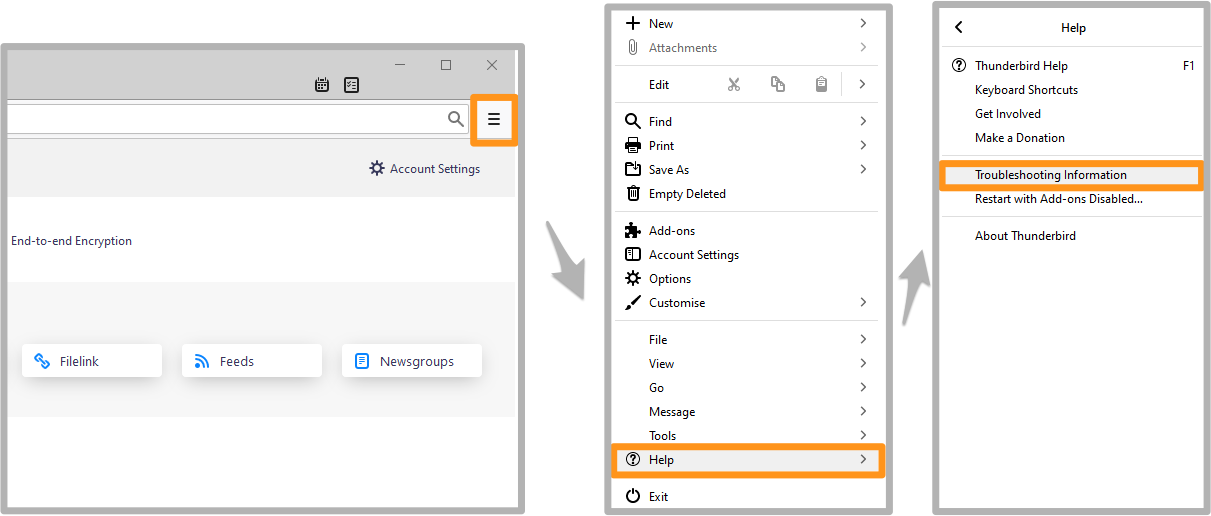This screenshot has width=1211, height=516.
Task: Click the Cut scissors icon
Action: point(734,85)
